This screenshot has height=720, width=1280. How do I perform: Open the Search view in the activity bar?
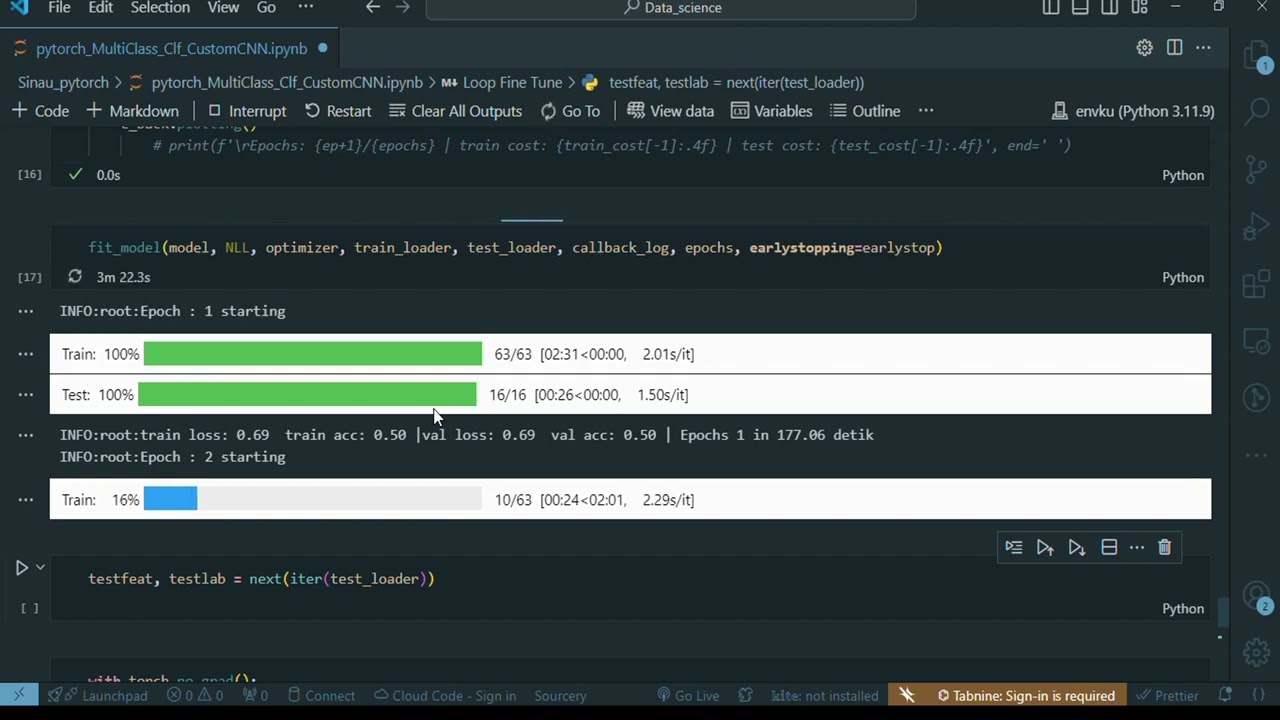(x=1256, y=111)
